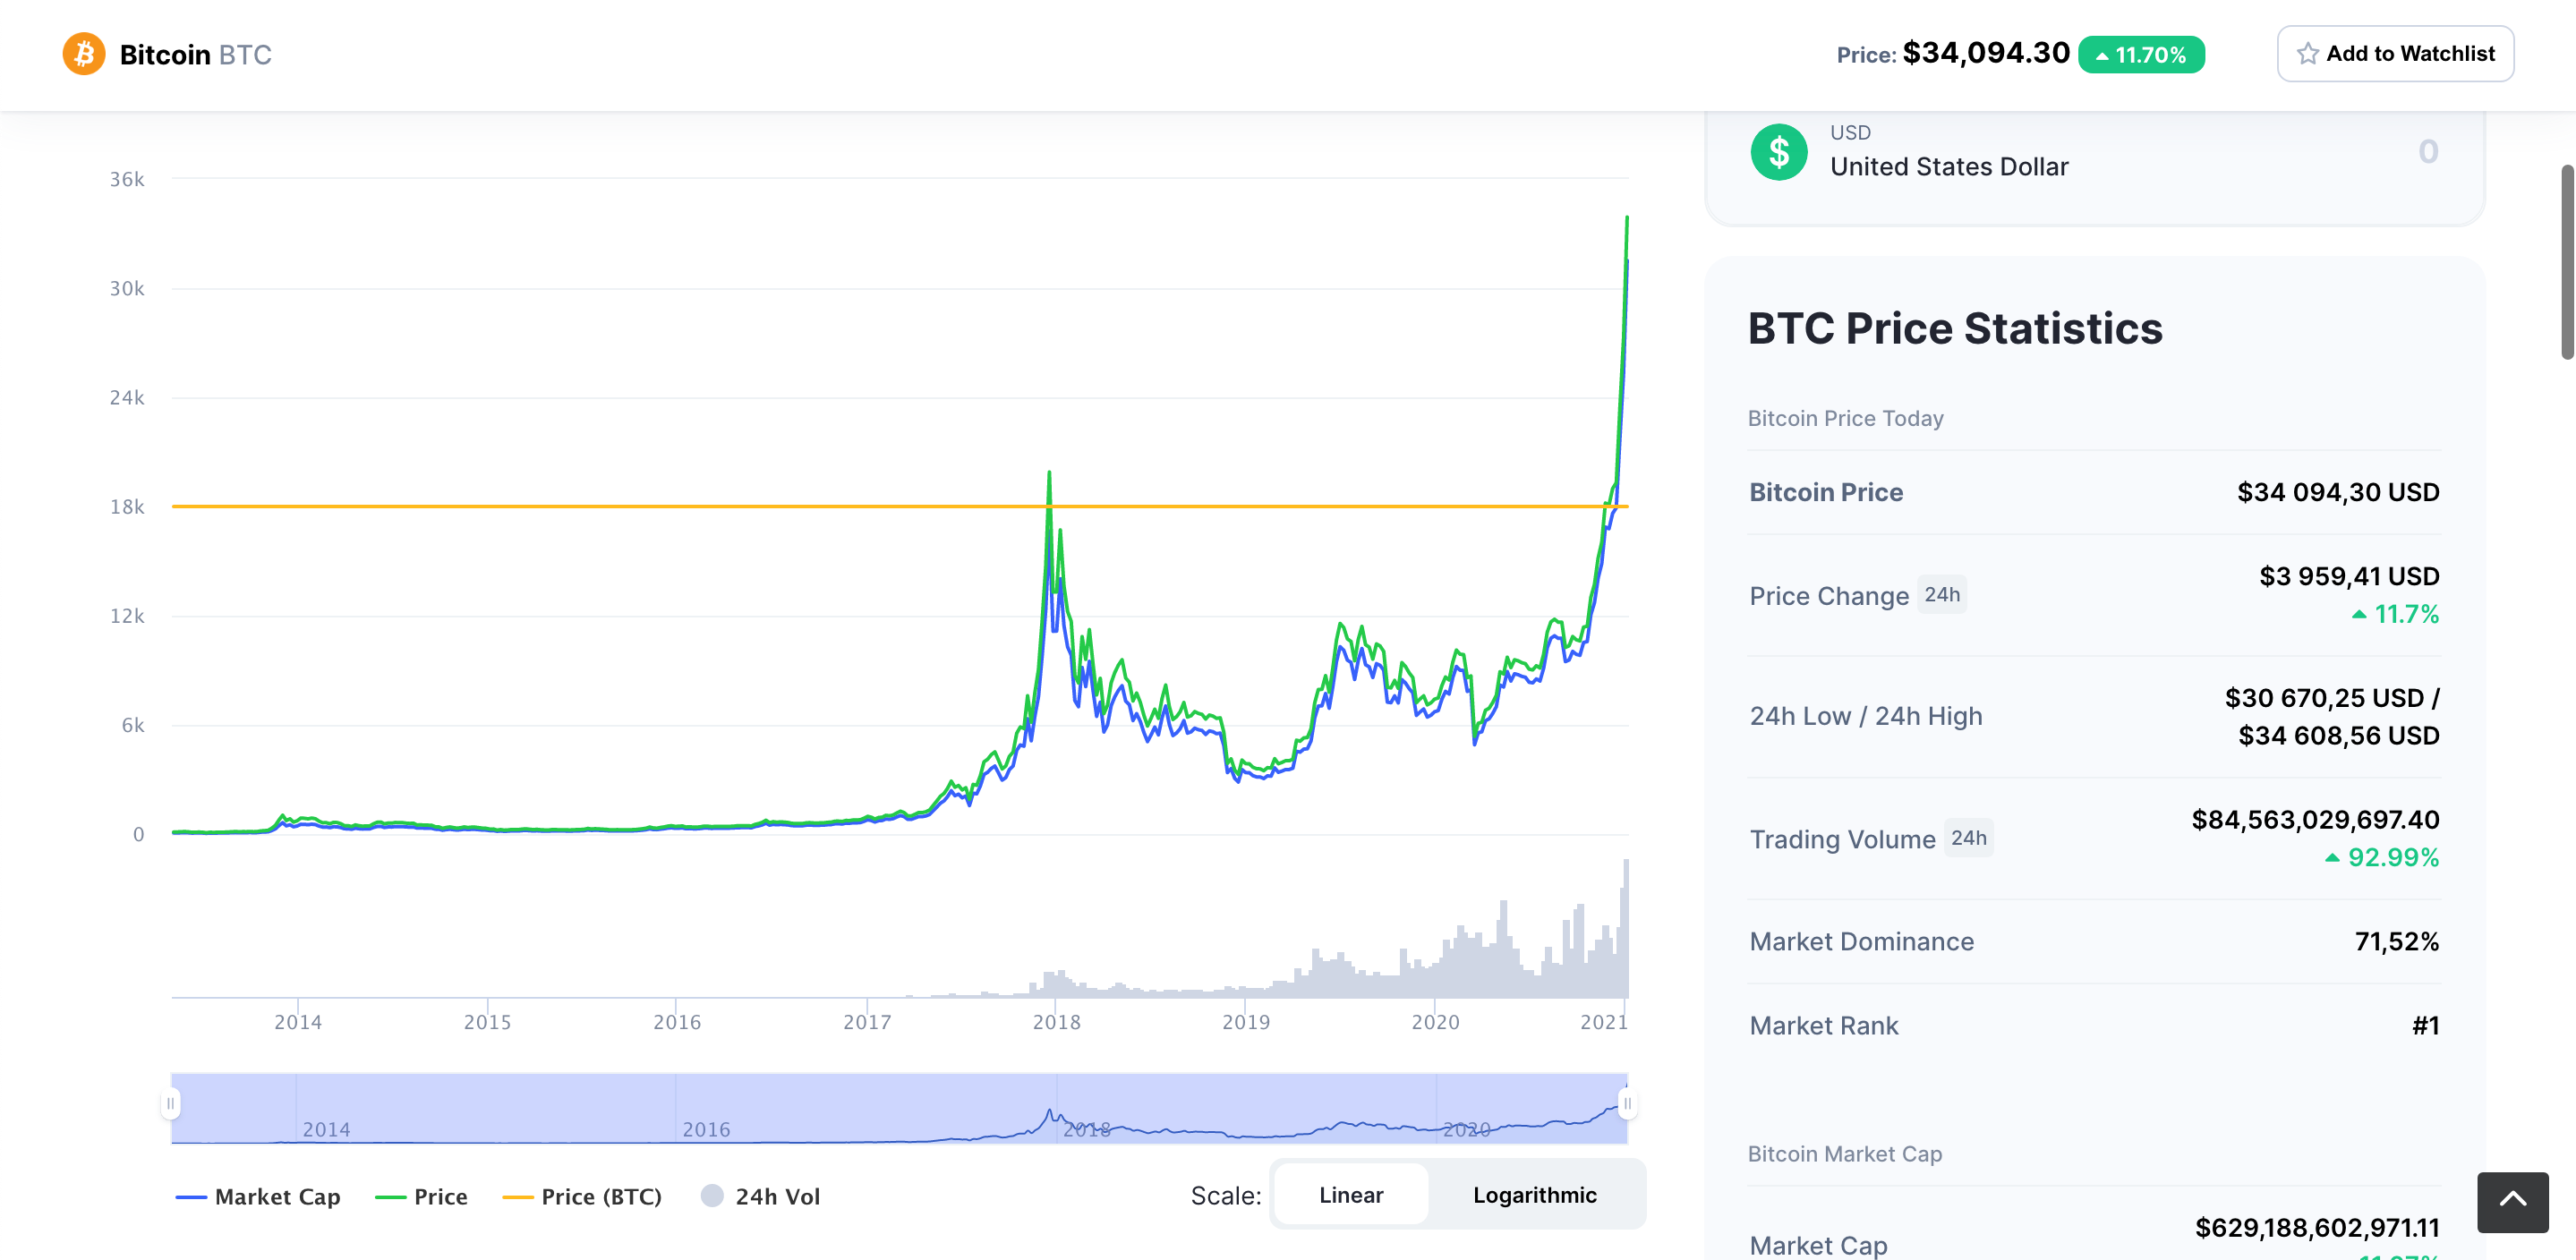Click the left handle of range selector
Viewport: 2576px width, 1260px height.
tap(171, 1103)
